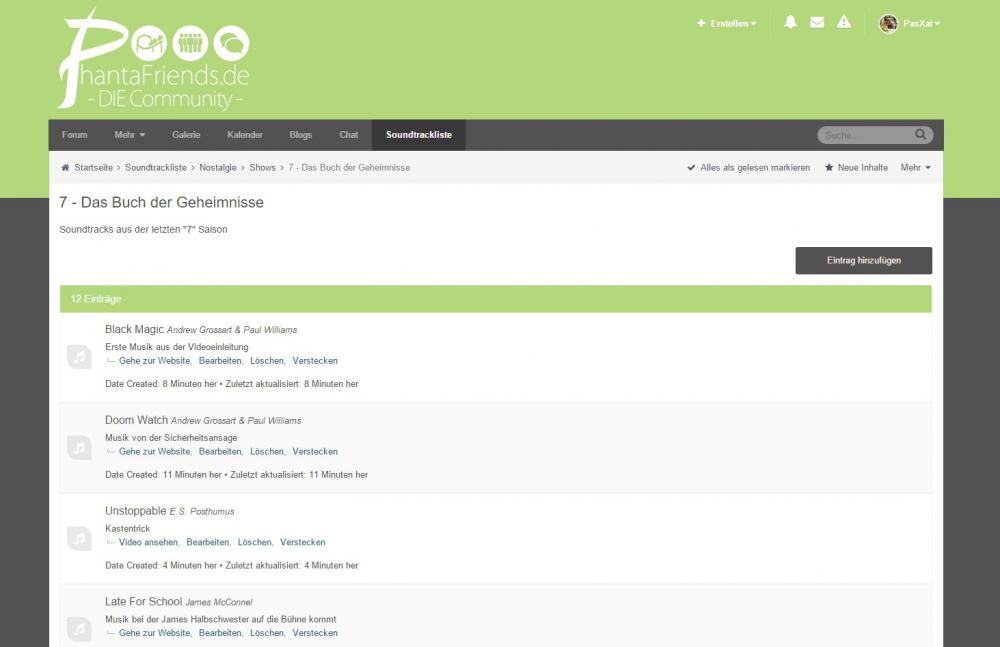Click Gehe zur Website for Black Magic
This screenshot has width=1000, height=647.
click(x=154, y=361)
